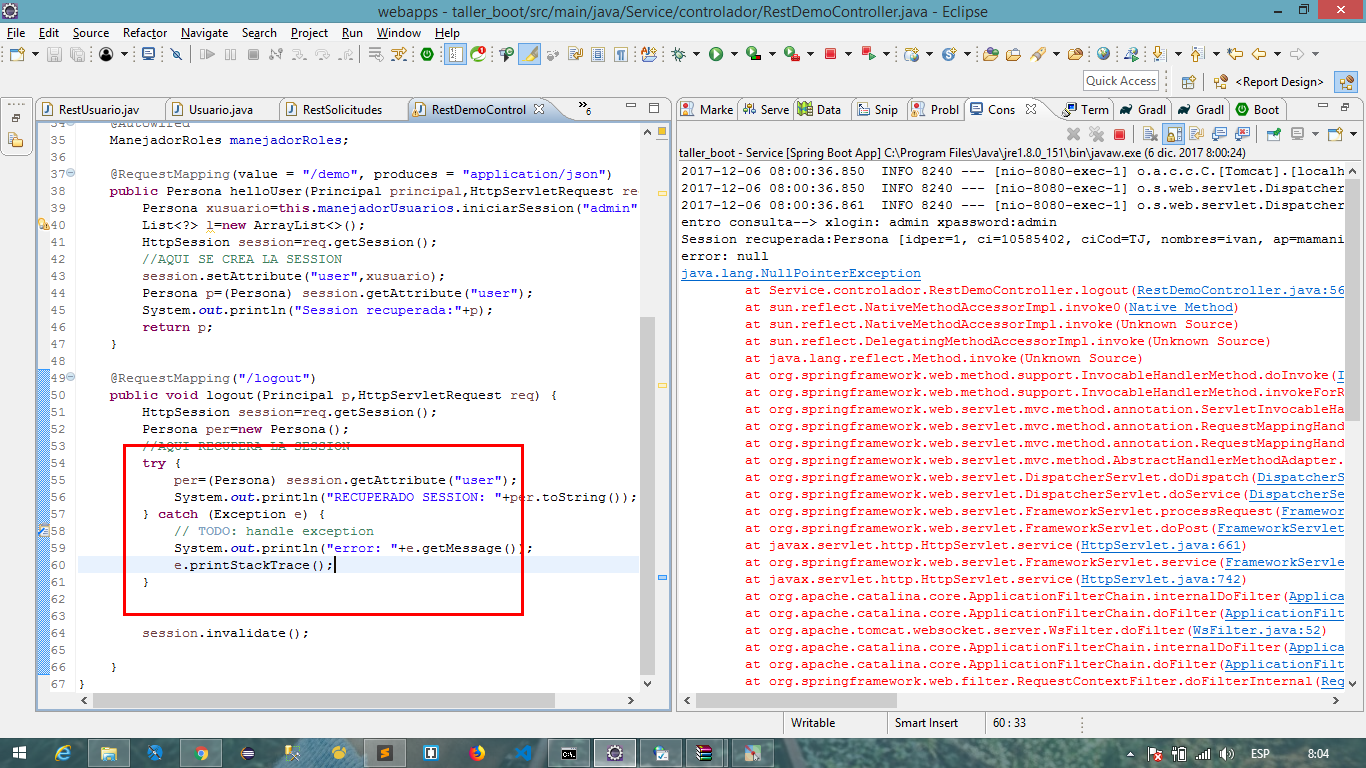This screenshot has width=1366, height=768.
Task: Click the Open Web Browser globe icon
Action: (1103, 54)
